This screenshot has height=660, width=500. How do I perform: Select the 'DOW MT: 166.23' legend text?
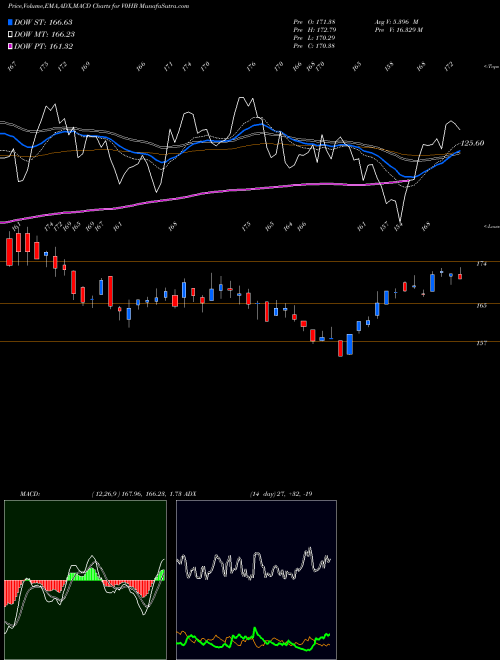click(44, 34)
